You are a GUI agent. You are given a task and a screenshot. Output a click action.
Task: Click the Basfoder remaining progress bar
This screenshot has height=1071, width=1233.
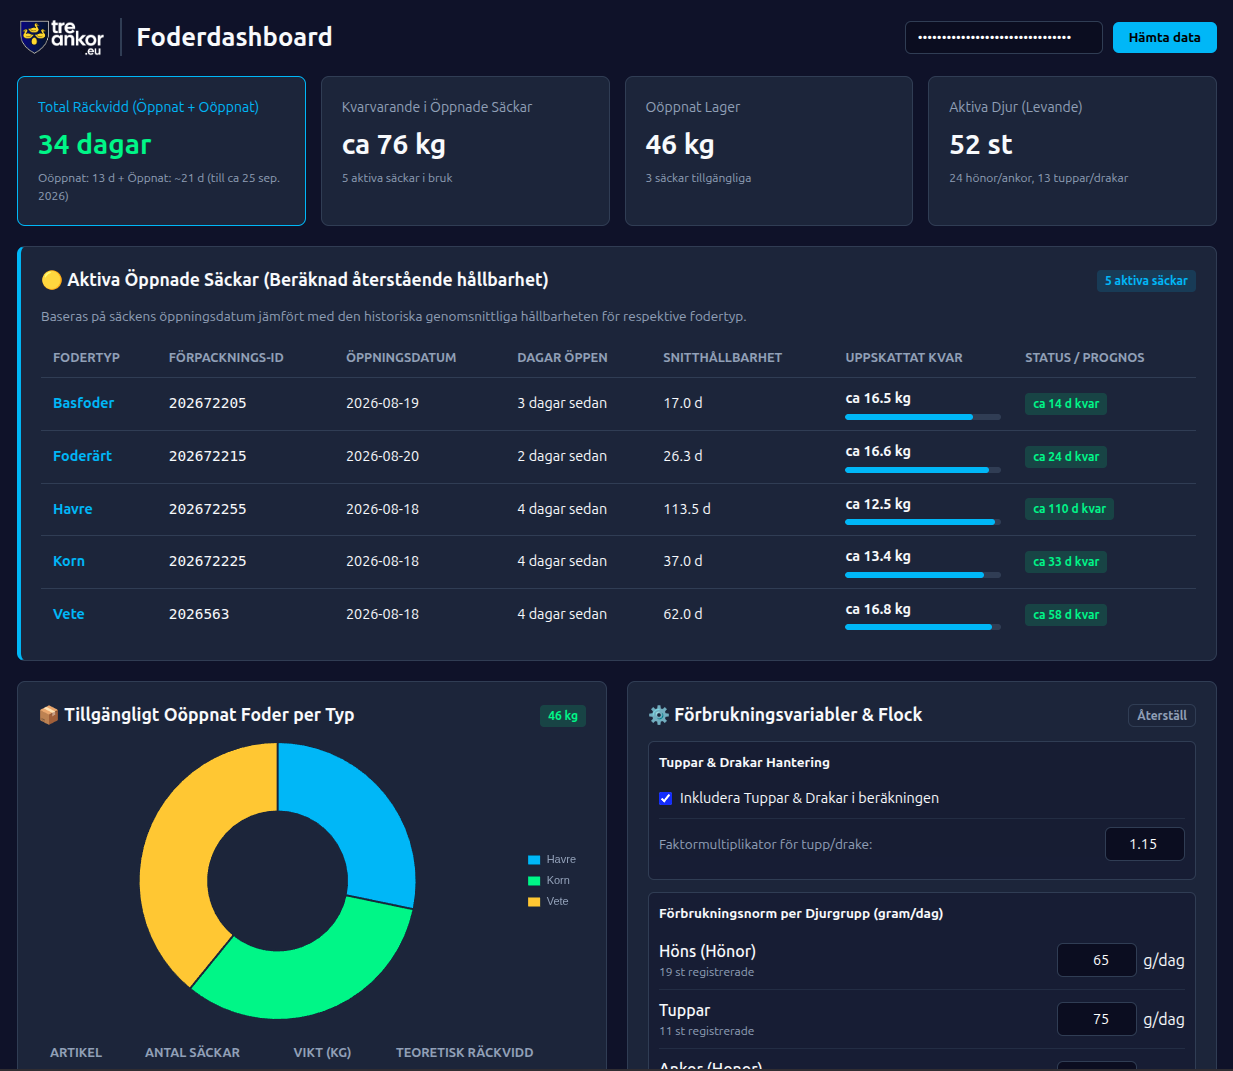click(923, 417)
